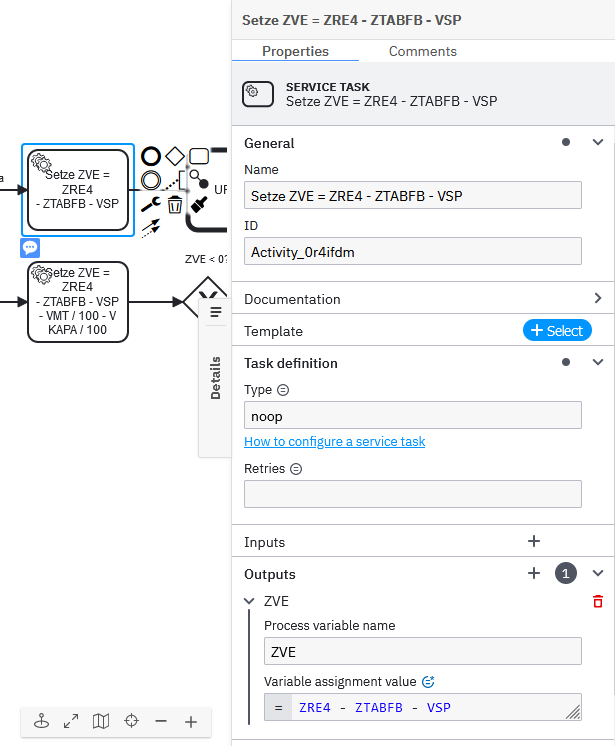Click the token simulation pin icon
Screen dimensions: 615x746
point(41,721)
